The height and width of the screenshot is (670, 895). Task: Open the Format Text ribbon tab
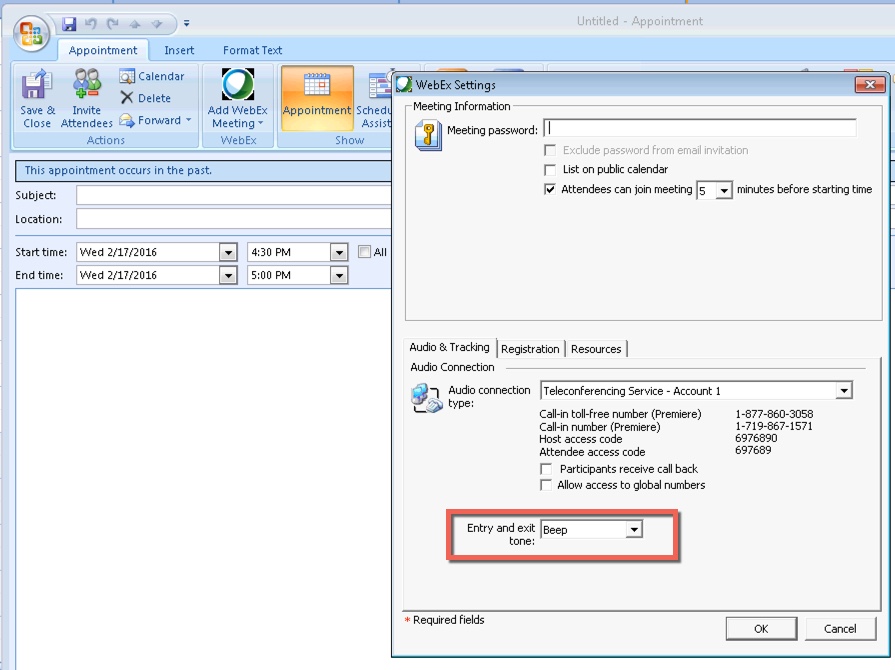click(x=252, y=50)
